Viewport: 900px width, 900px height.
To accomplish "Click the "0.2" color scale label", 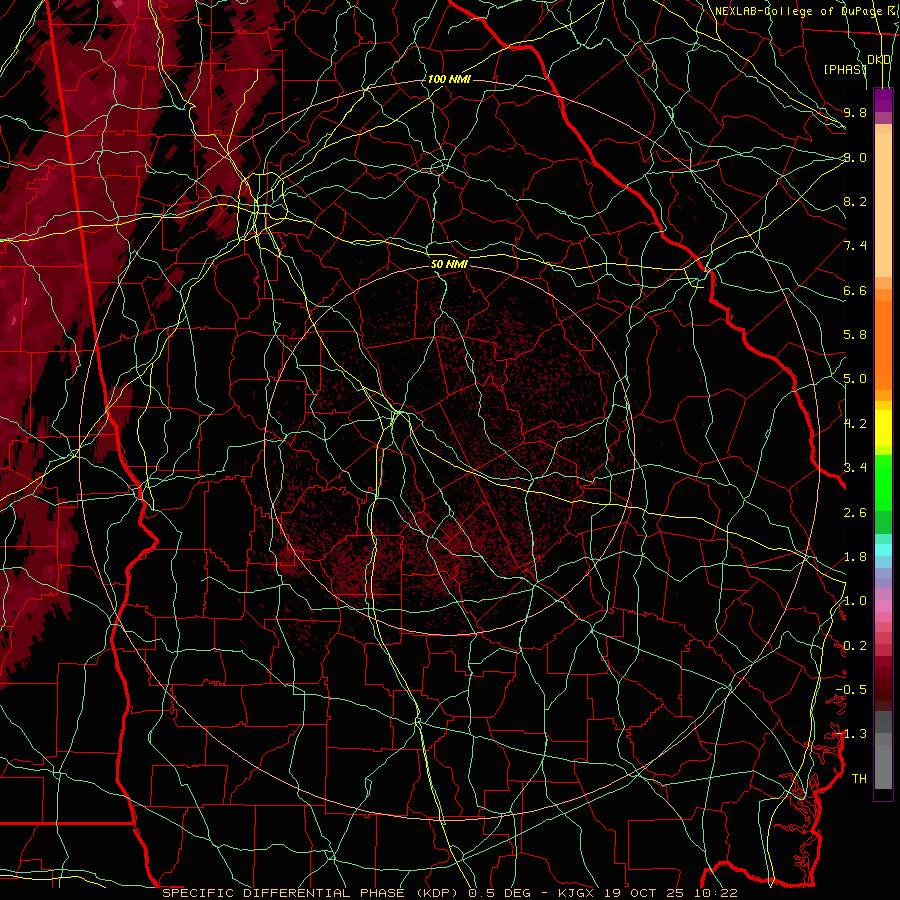I will tap(855, 646).
